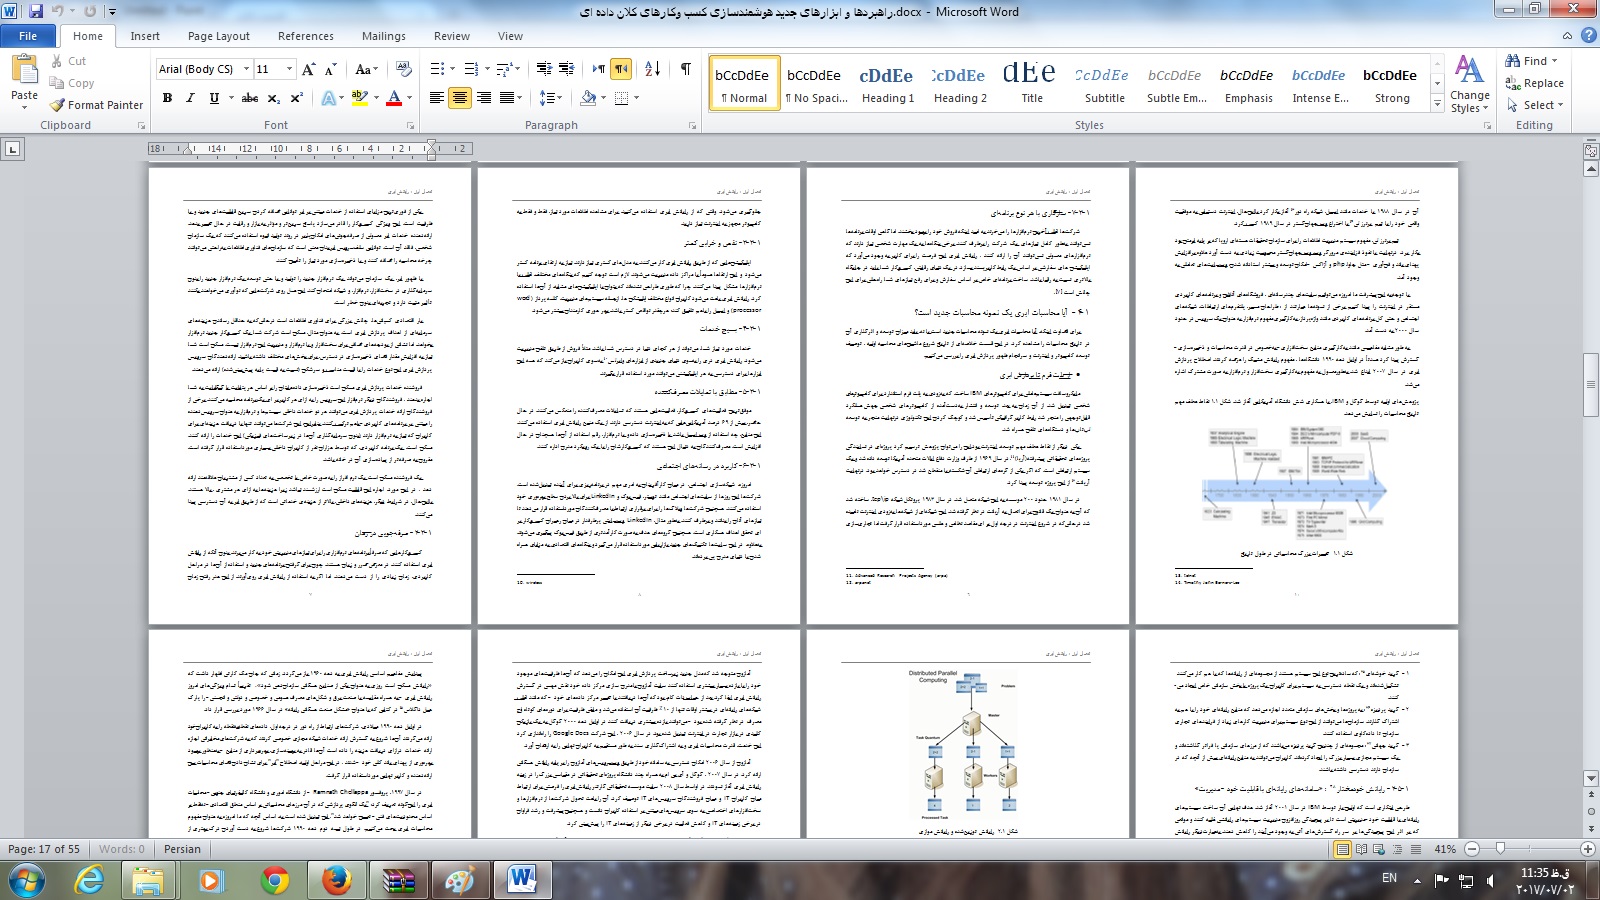Click the Bullets list icon
The image size is (1600, 900).
coord(437,68)
